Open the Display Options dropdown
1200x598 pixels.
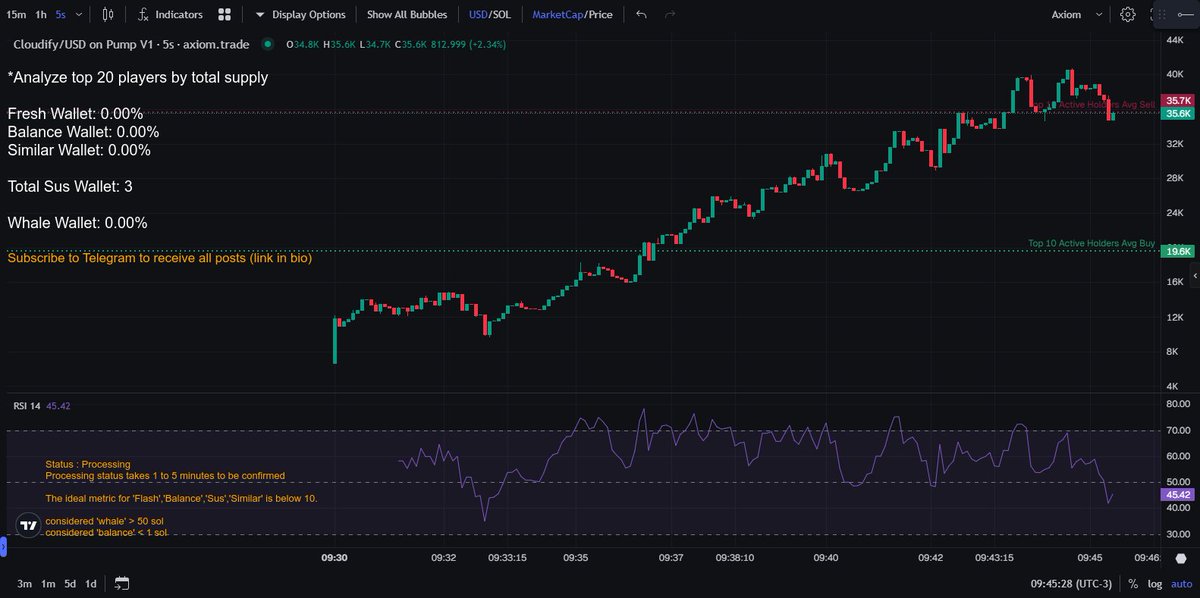[303, 14]
